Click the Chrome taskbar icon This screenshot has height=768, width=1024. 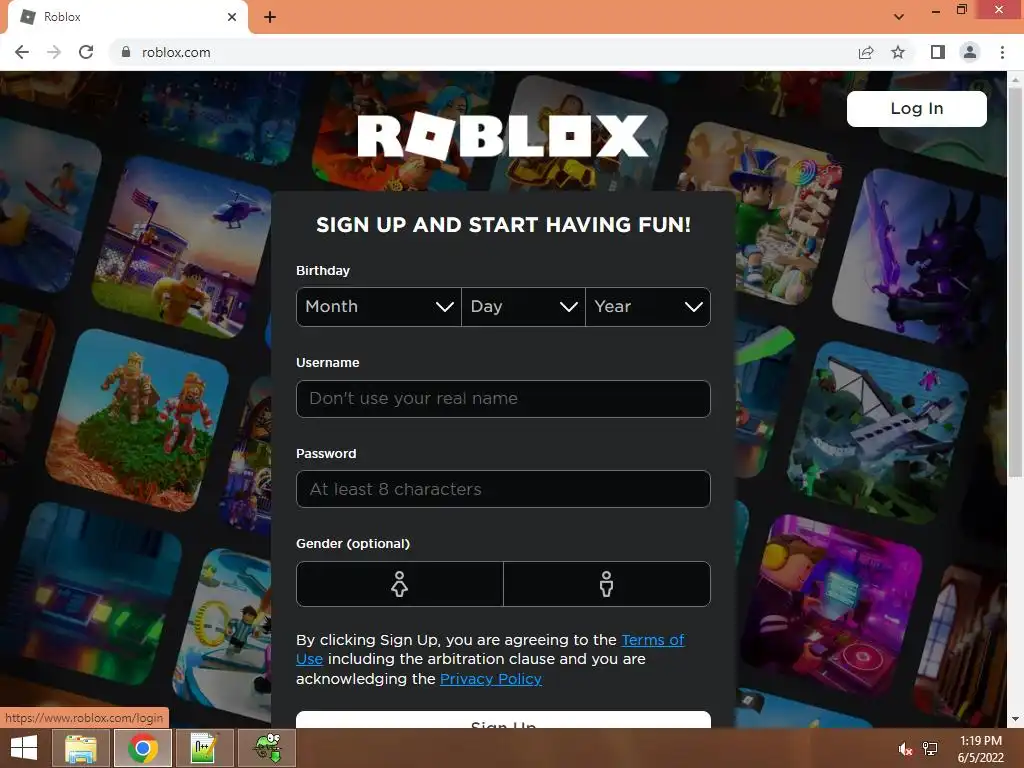click(143, 748)
